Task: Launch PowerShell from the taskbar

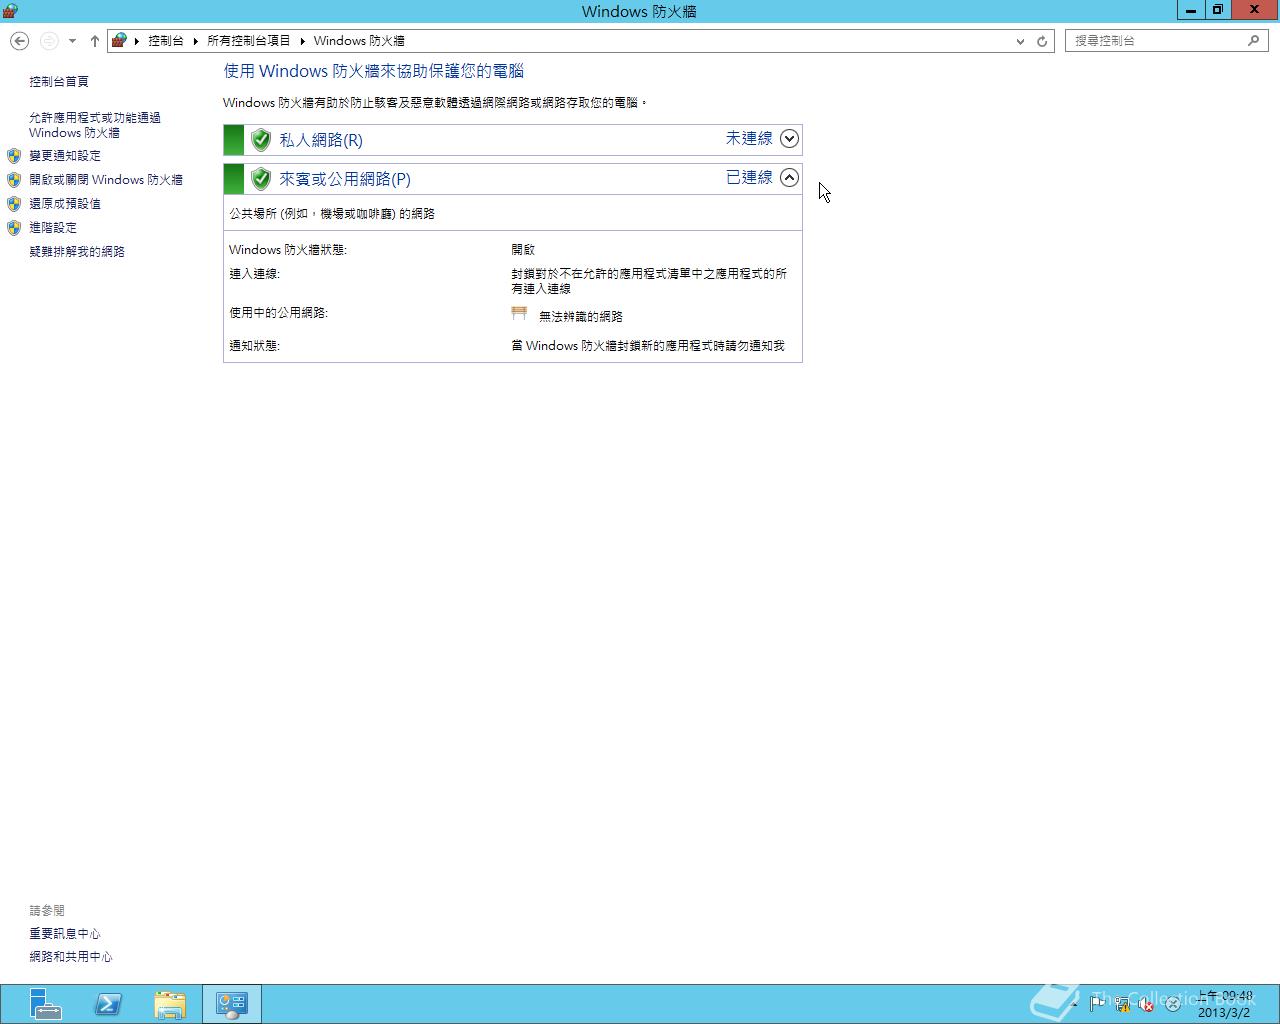Action: [108, 1004]
